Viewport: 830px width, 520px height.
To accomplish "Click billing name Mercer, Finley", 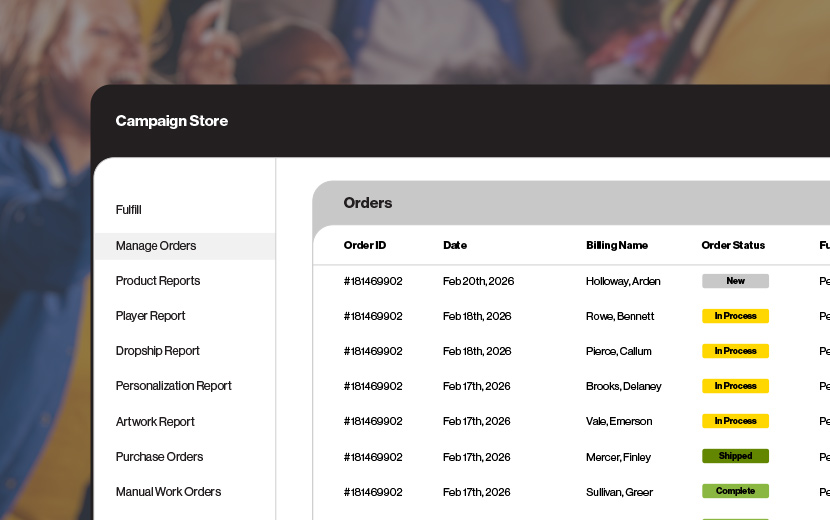I will coord(618,457).
